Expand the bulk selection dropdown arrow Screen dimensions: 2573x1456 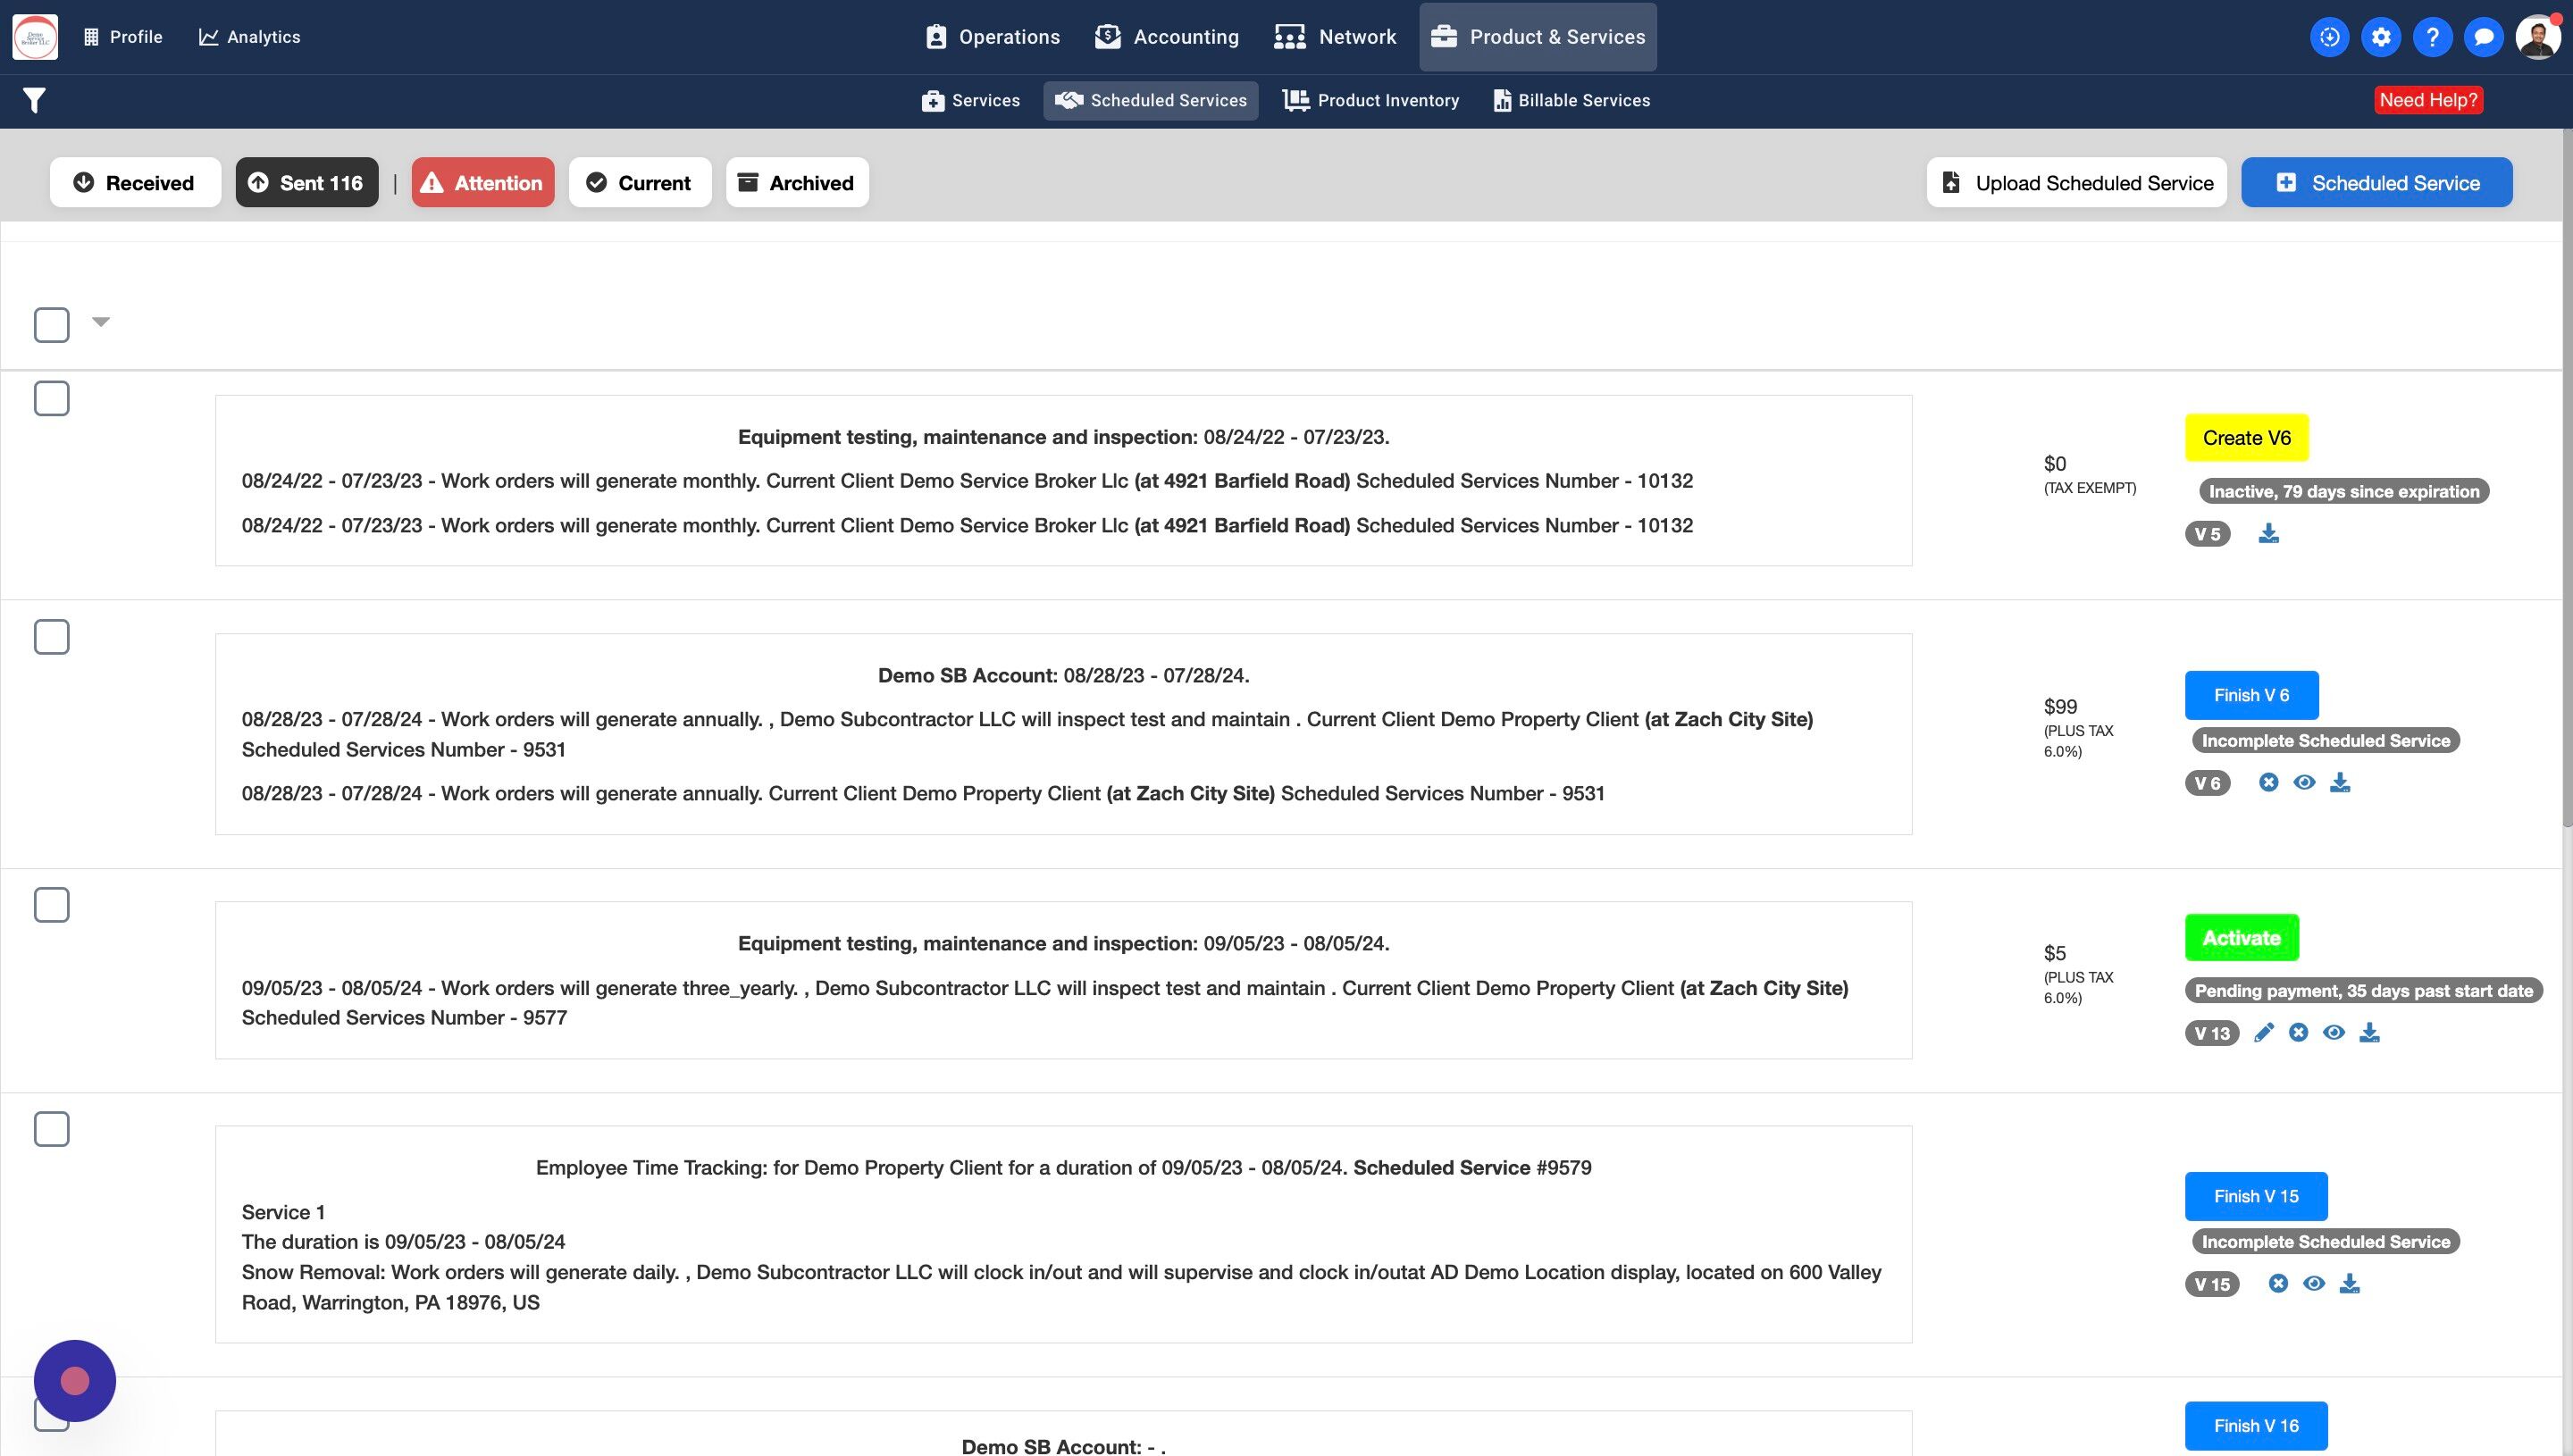(101, 322)
